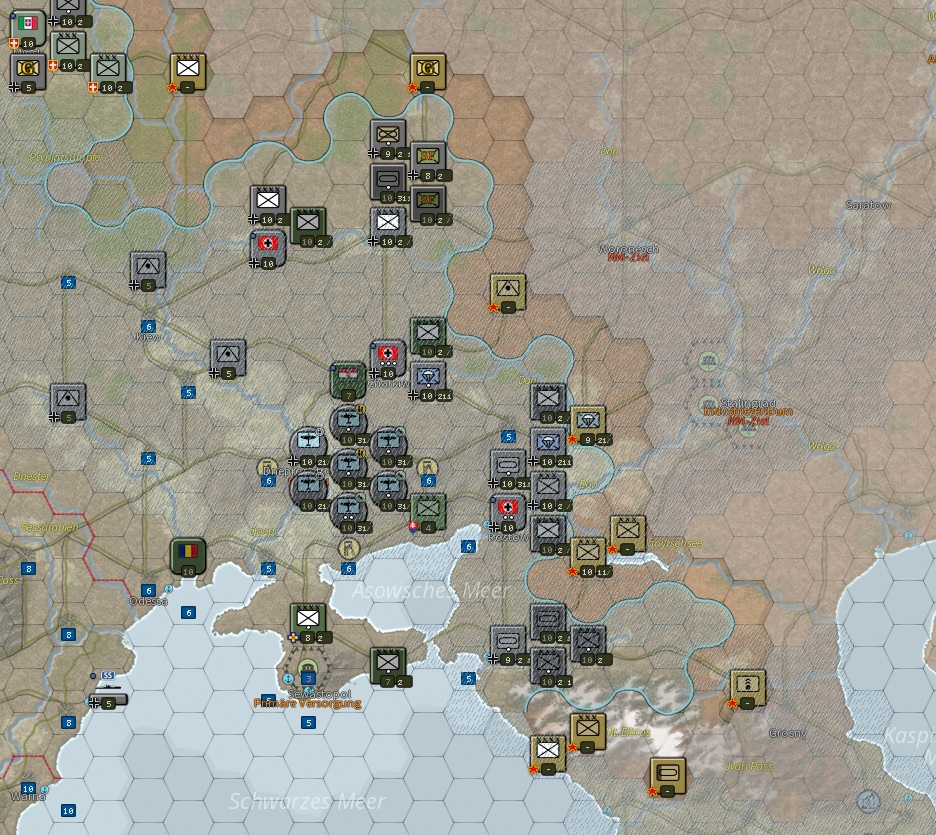This screenshot has width=936, height=835.
Task: Choose the Soviet paratrooper unit with strength 9
Action: (589, 424)
